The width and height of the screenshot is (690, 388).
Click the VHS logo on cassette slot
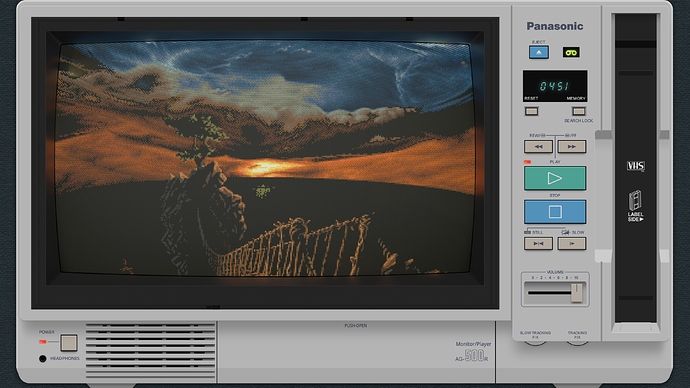[635, 166]
